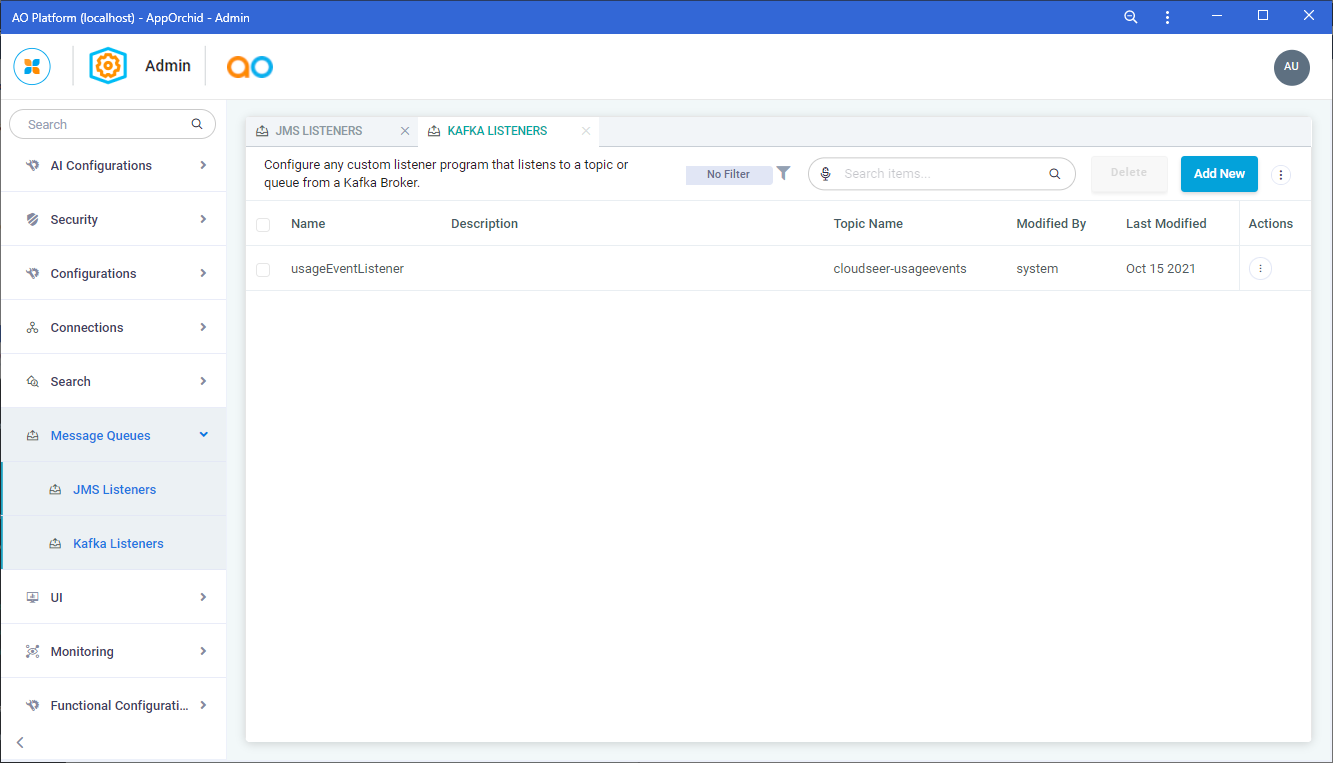
Task: Click the No Filter label
Action: pos(728,175)
